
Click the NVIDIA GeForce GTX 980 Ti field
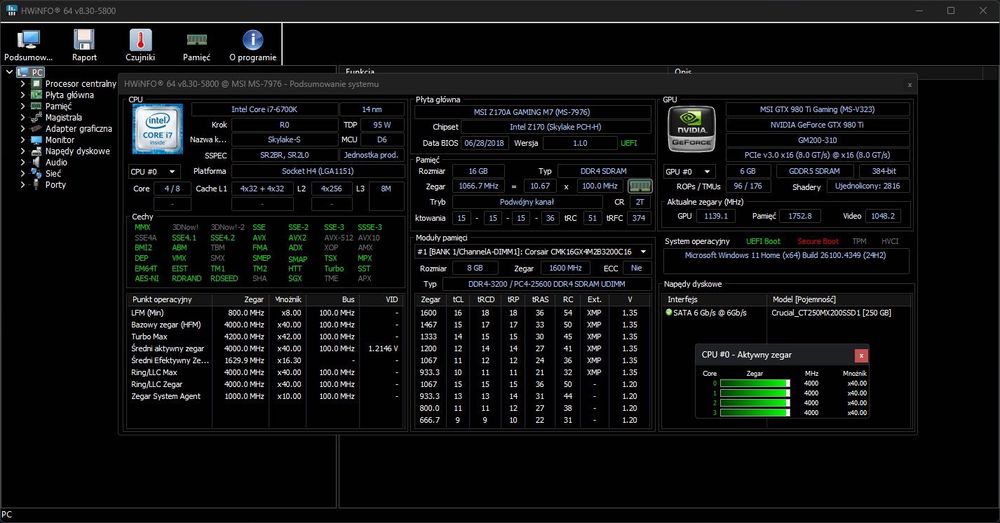pos(817,125)
